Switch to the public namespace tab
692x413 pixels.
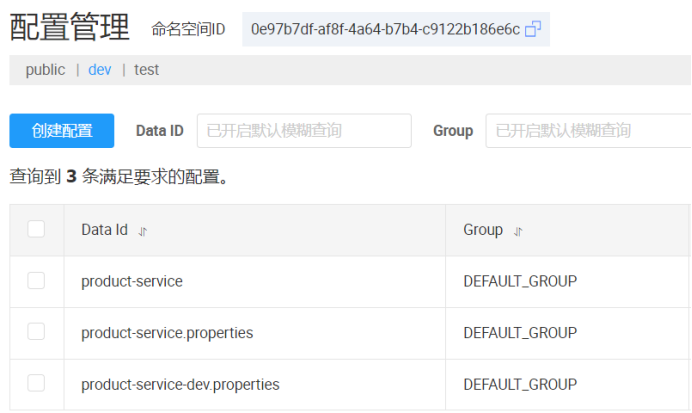click(x=45, y=70)
